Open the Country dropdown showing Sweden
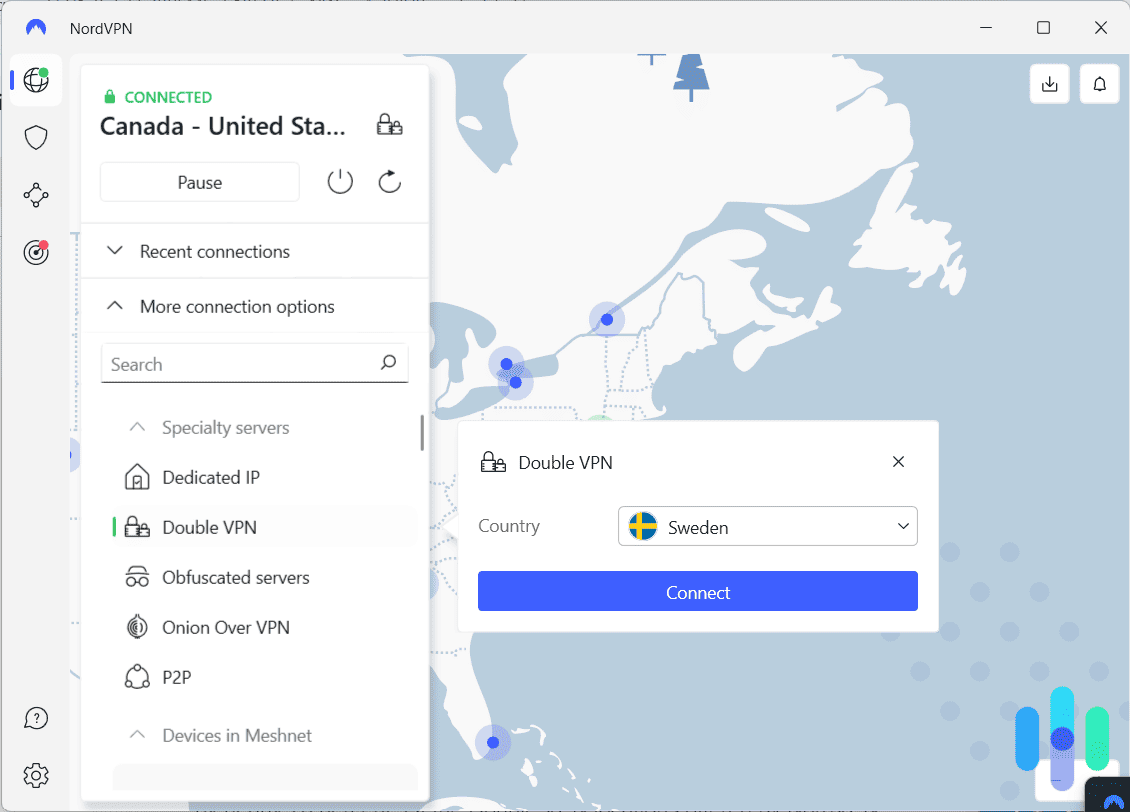The height and width of the screenshot is (812, 1130). [767, 525]
